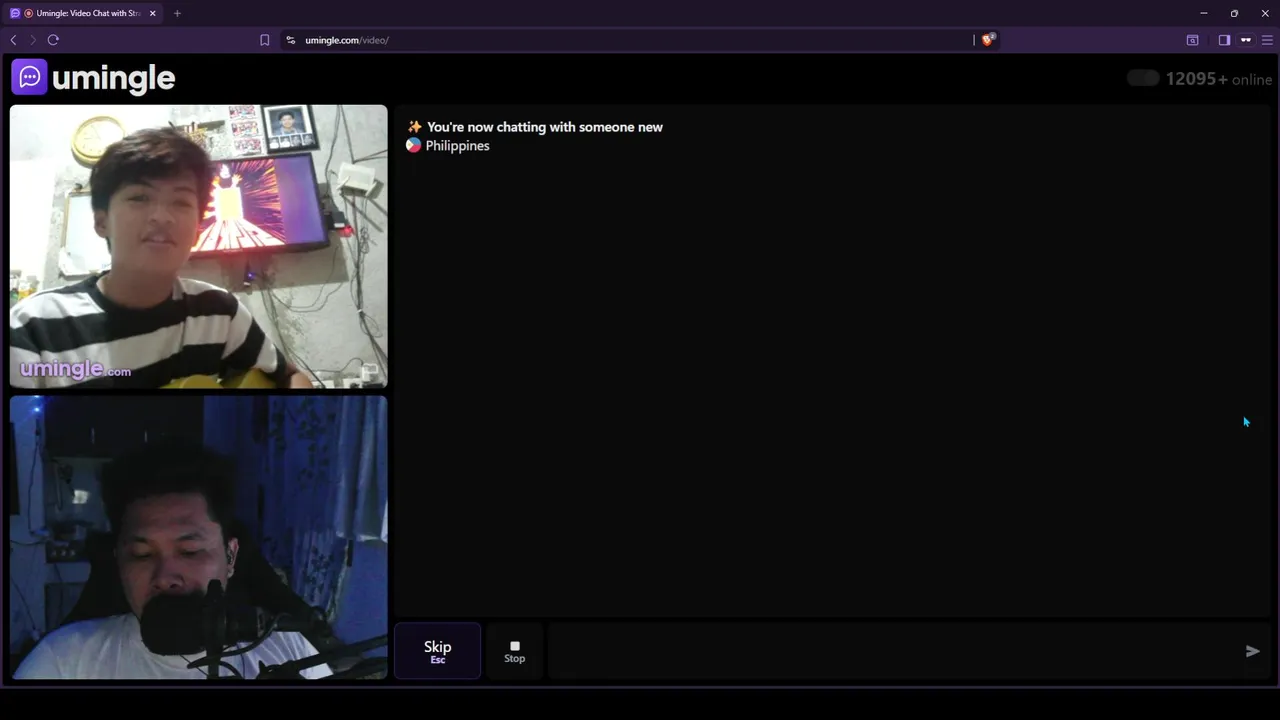The height and width of the screenshot is (720, 1280).
Task: Go back to the previous page
Action: pos(13,40)
